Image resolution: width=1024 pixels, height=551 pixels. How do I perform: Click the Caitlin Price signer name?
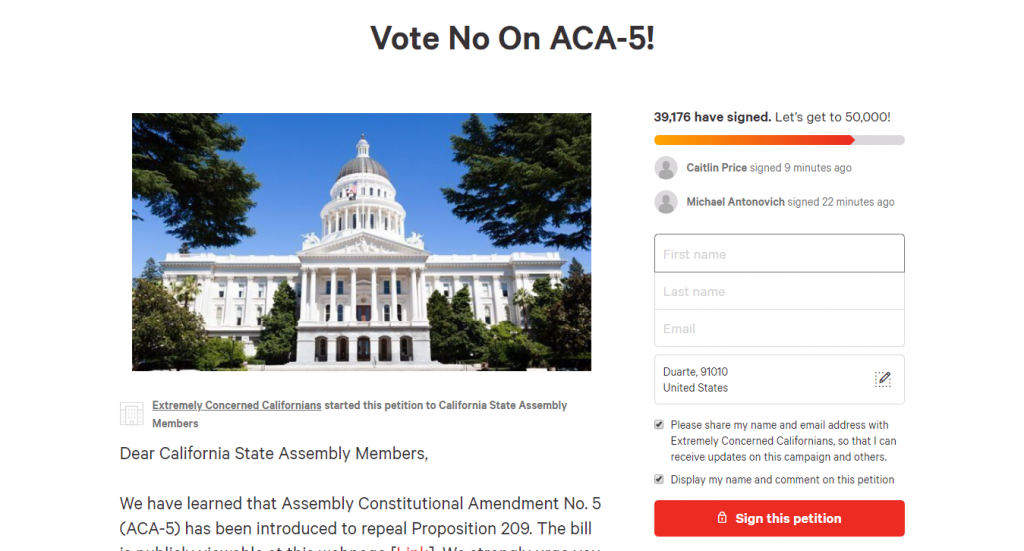click(716, 168)
